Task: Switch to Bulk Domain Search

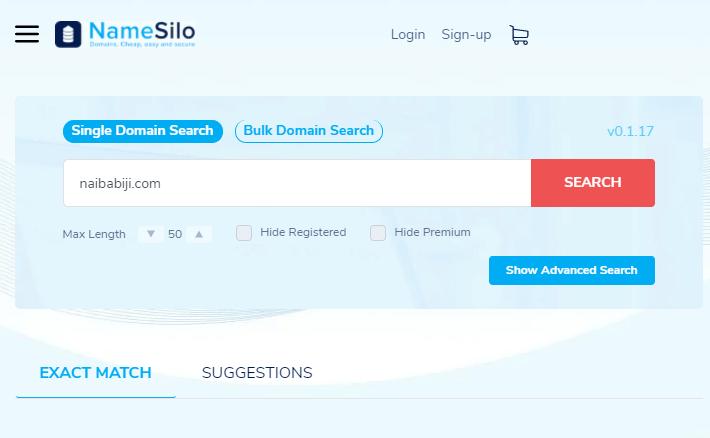Action: coord(309,131)
